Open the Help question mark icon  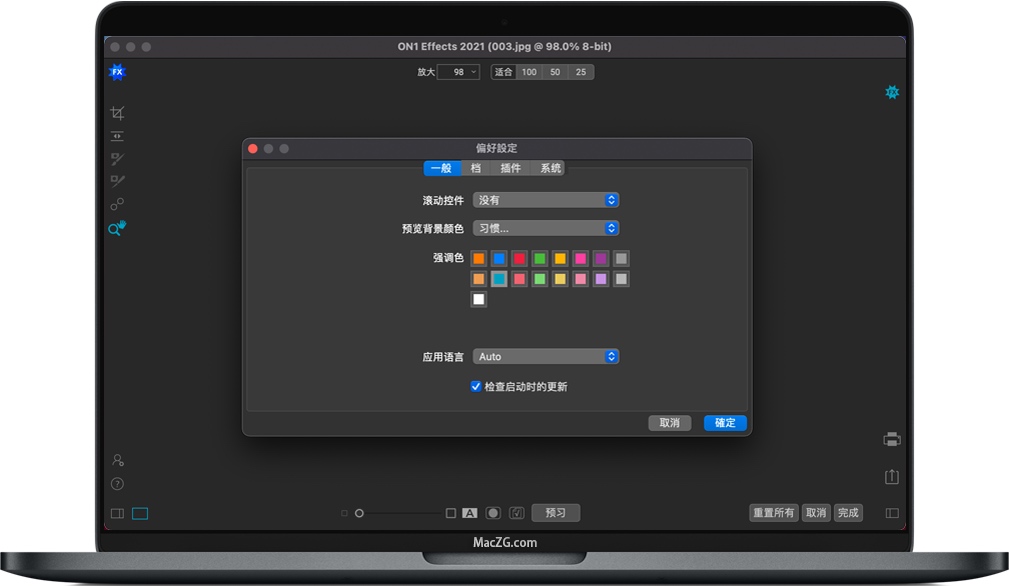pyautogui.click(x=117, y=483)
